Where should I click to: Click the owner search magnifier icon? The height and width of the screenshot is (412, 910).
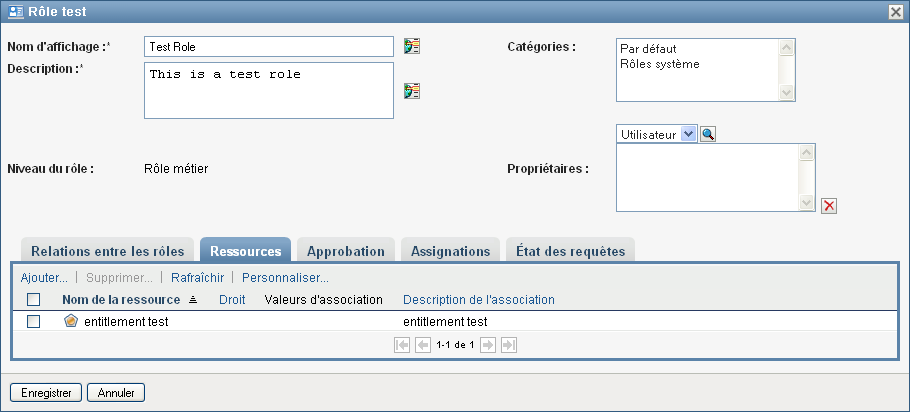707,134
